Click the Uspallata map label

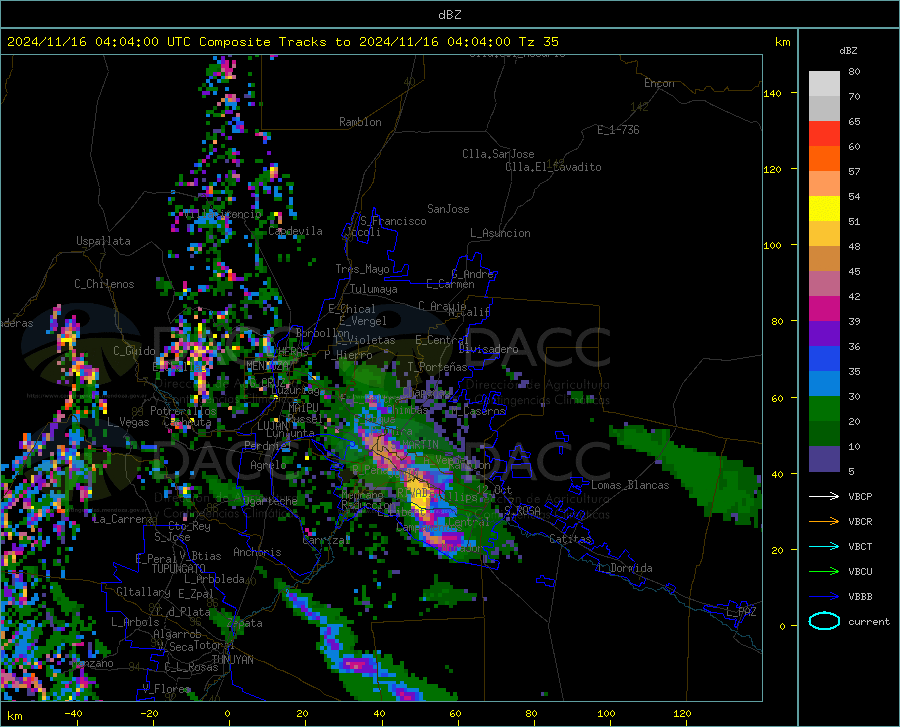[103, 241]
